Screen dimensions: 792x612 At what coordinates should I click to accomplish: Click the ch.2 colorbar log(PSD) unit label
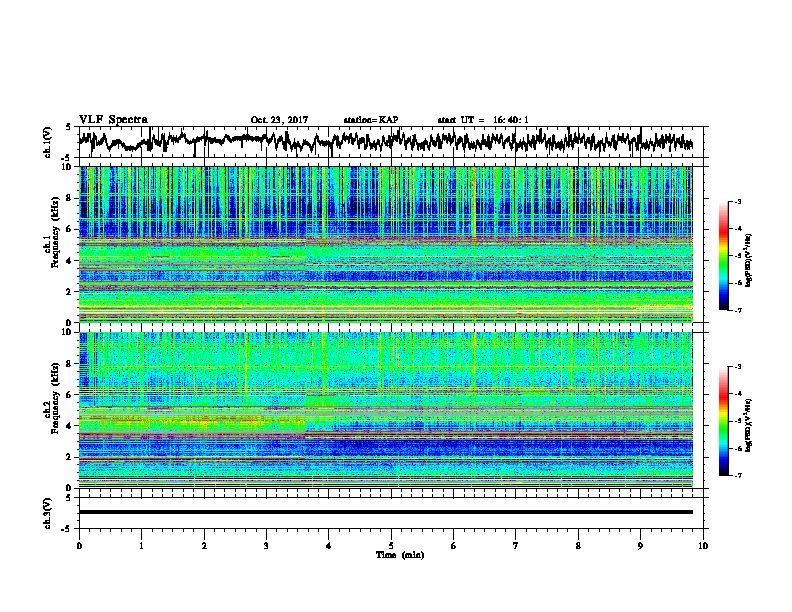[x=749, y=426]
